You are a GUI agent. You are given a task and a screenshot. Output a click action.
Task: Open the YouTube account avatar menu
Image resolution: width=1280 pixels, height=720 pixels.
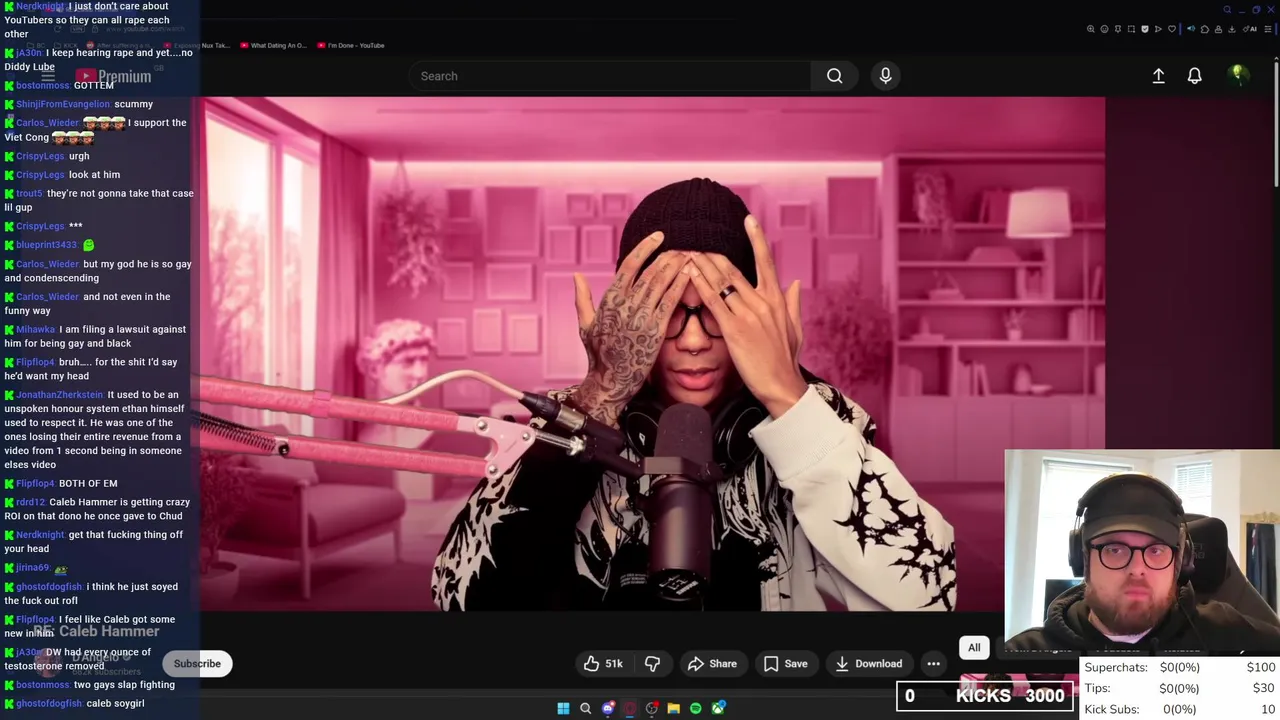click(x=1238, y=76)
